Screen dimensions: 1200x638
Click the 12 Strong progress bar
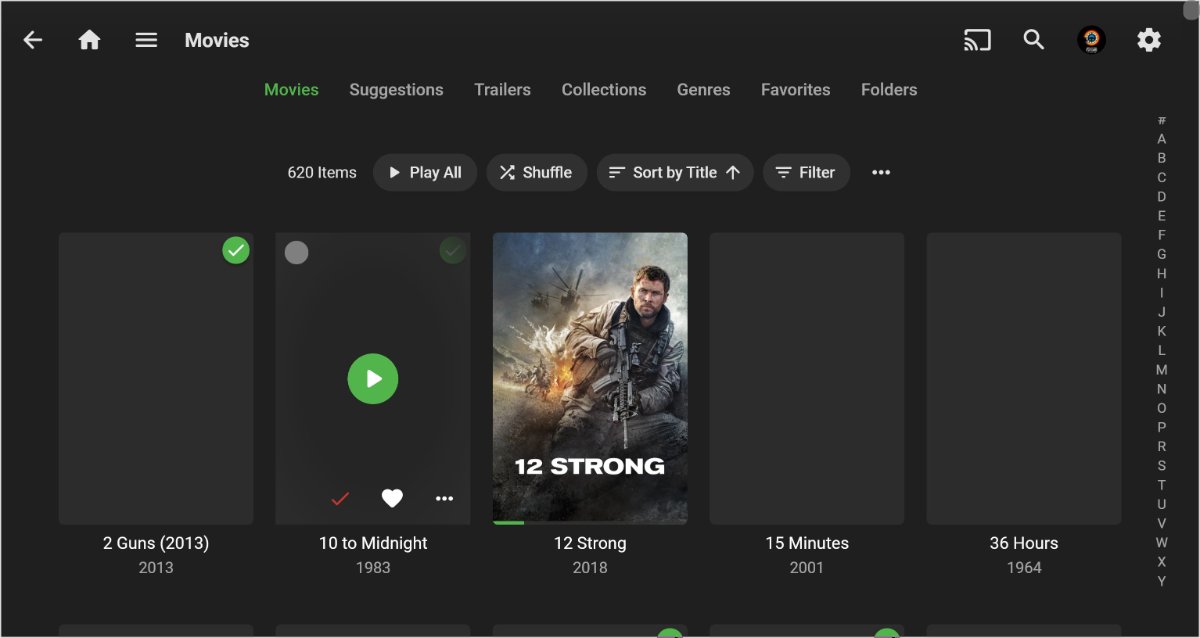(x=590, y=522)
